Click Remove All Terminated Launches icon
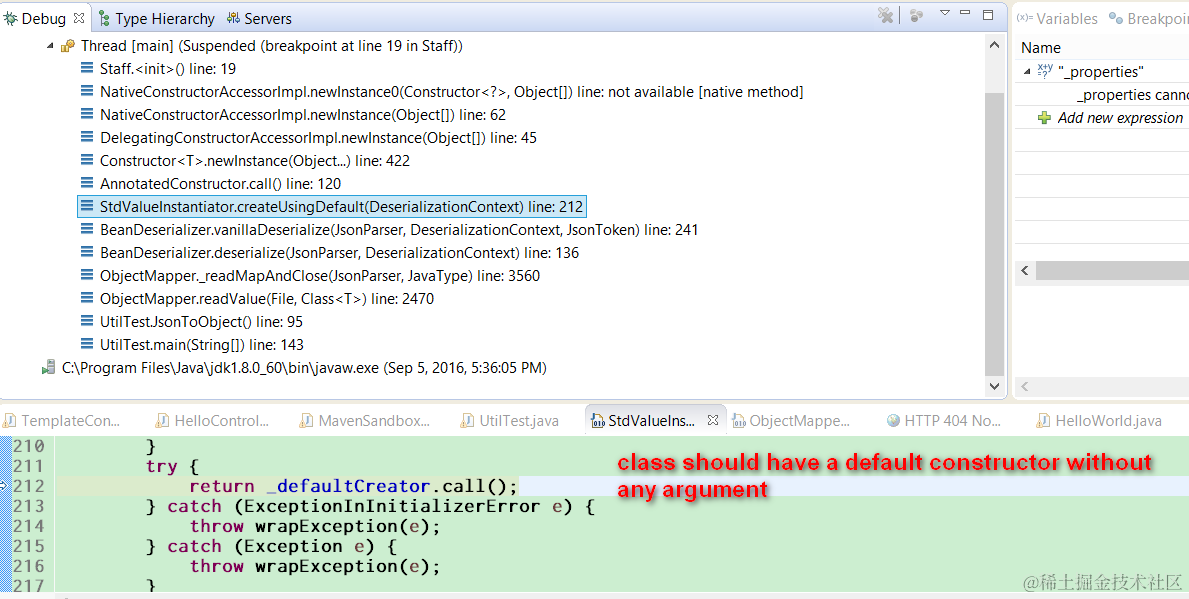This screenshot has width=1189, height=599. click(x=884, y=15)
